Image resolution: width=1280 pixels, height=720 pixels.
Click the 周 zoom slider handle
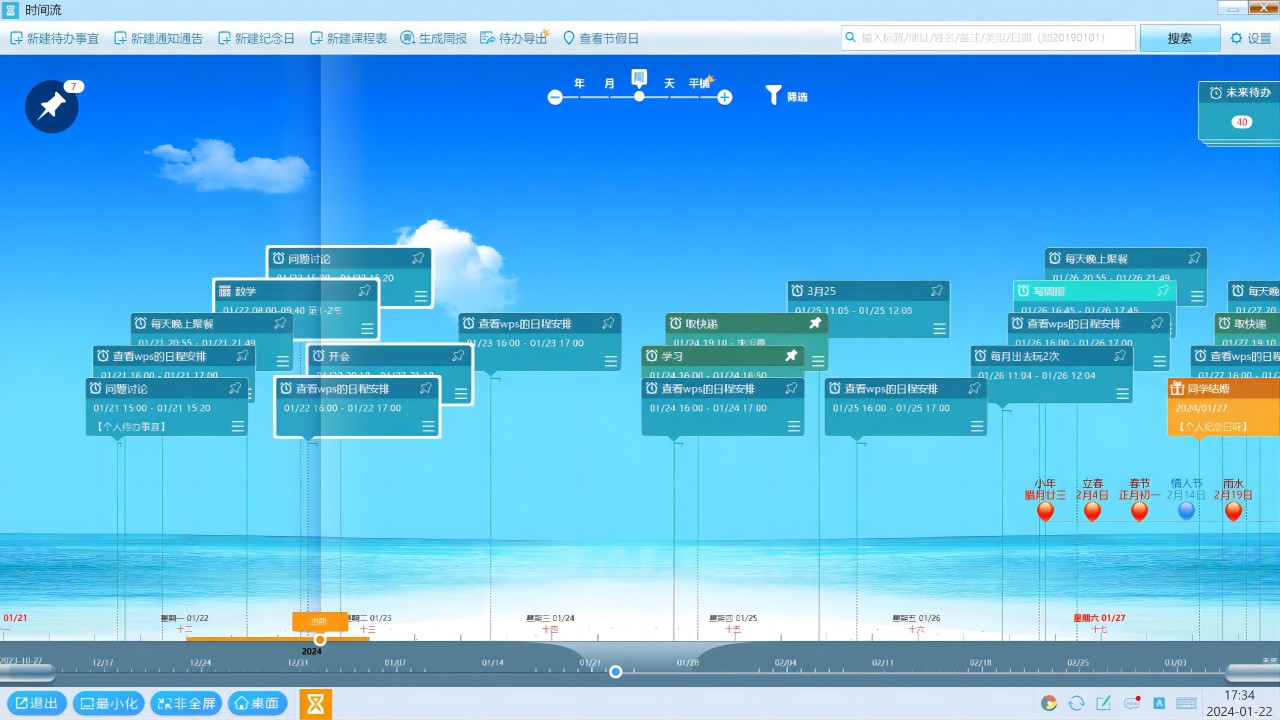tap(639, 96)
